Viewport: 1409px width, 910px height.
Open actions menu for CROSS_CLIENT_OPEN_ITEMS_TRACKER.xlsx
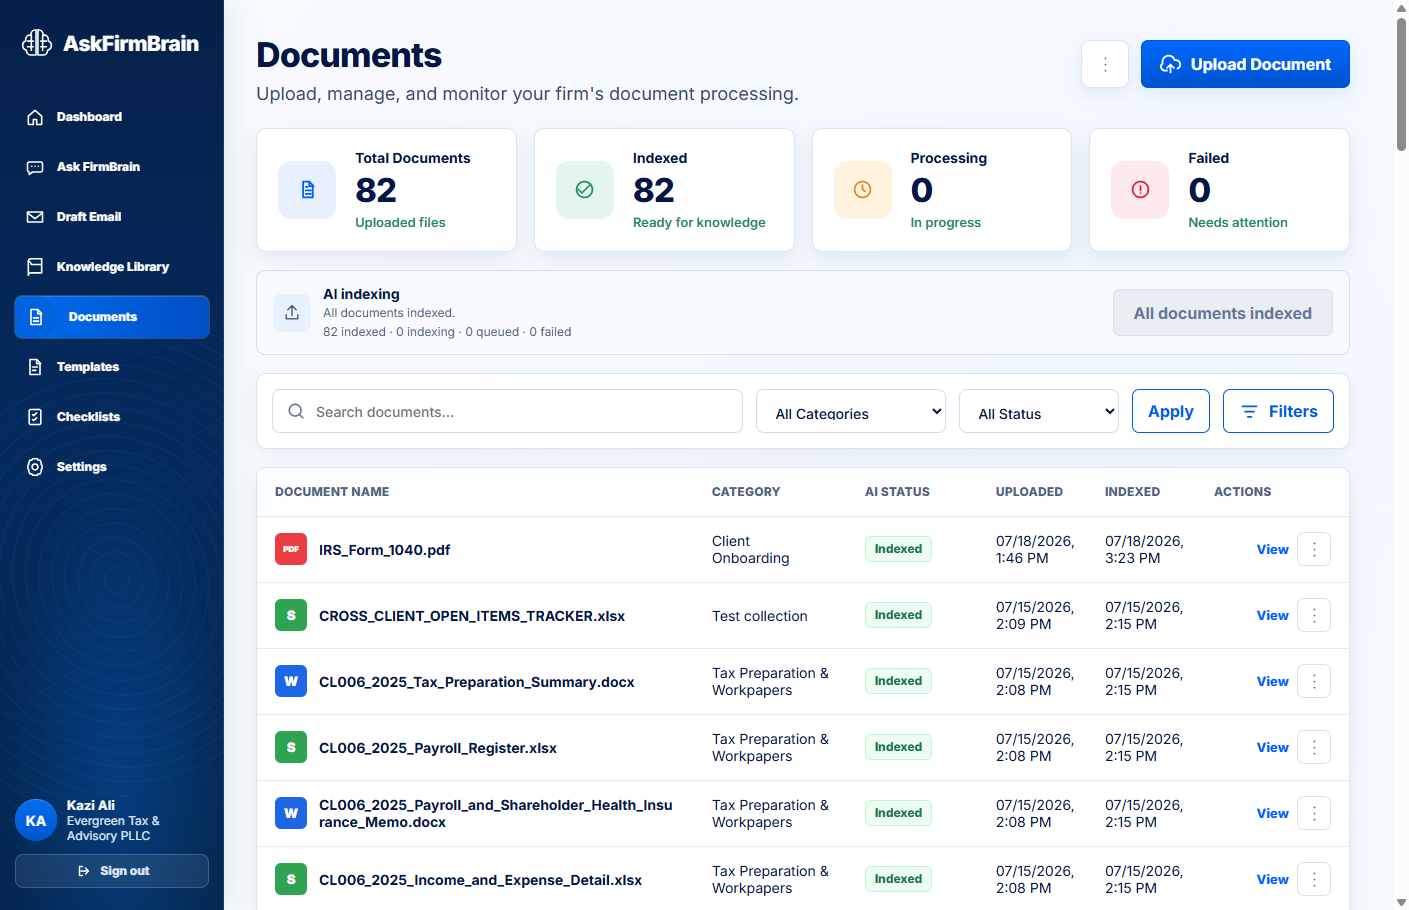pos(1314,615)
